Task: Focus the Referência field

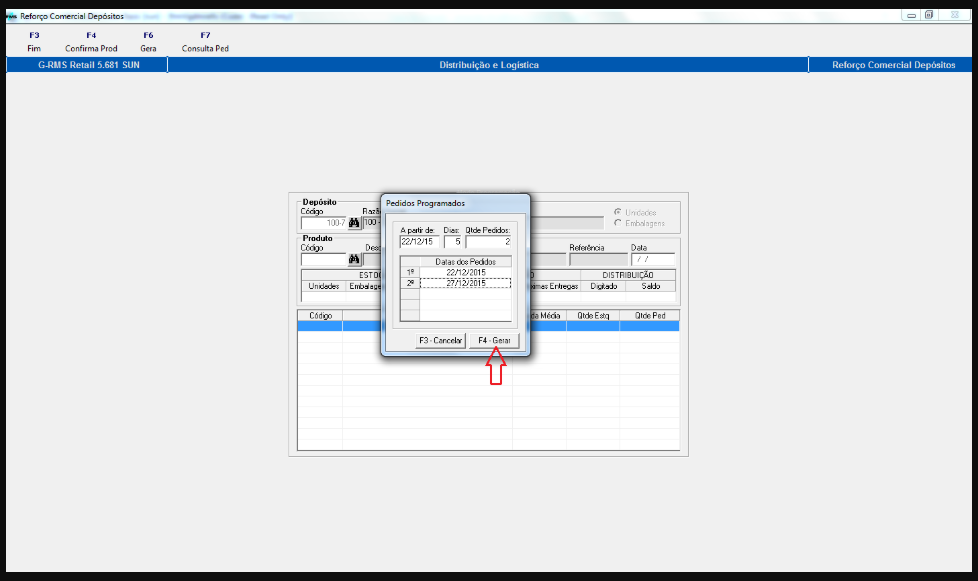Action: [x=598, y=259]
